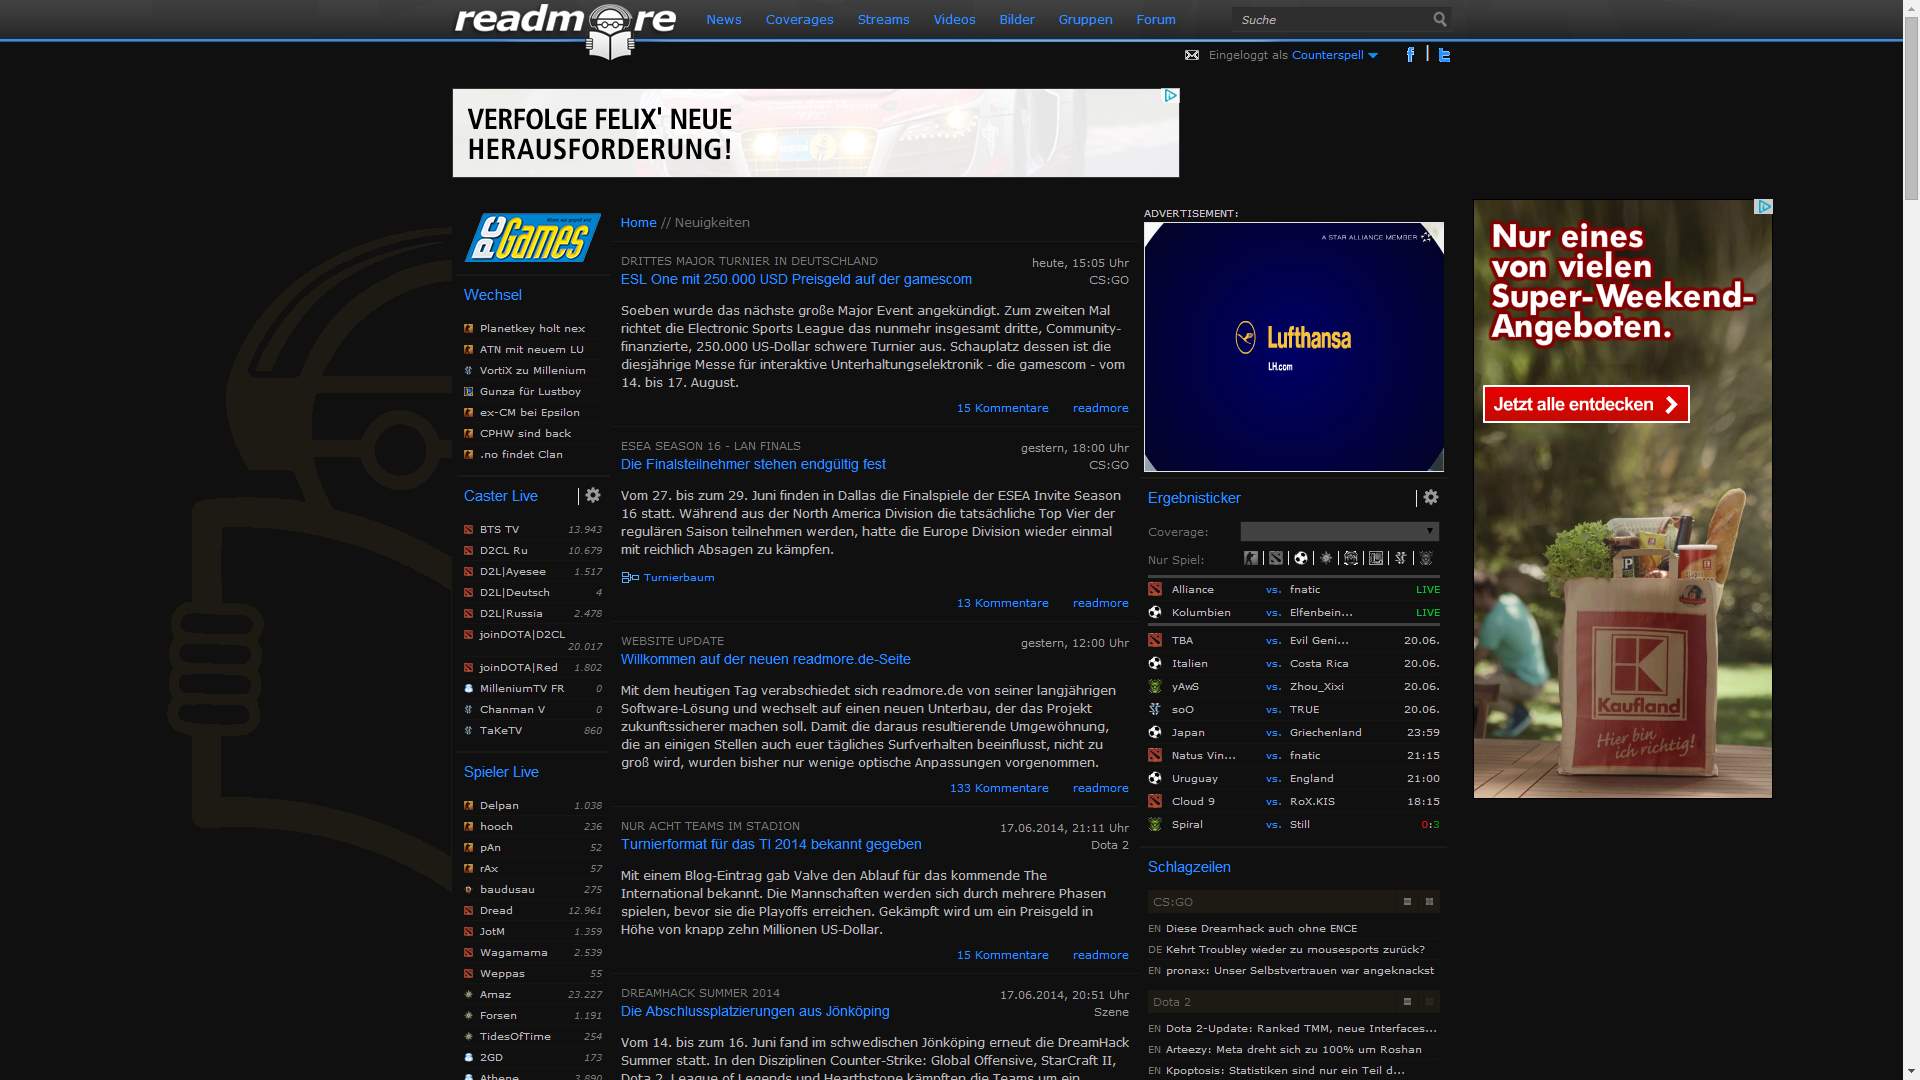Open the Coverage dropdown
The image size is (1920, 1080).
tap(1339, 531)
